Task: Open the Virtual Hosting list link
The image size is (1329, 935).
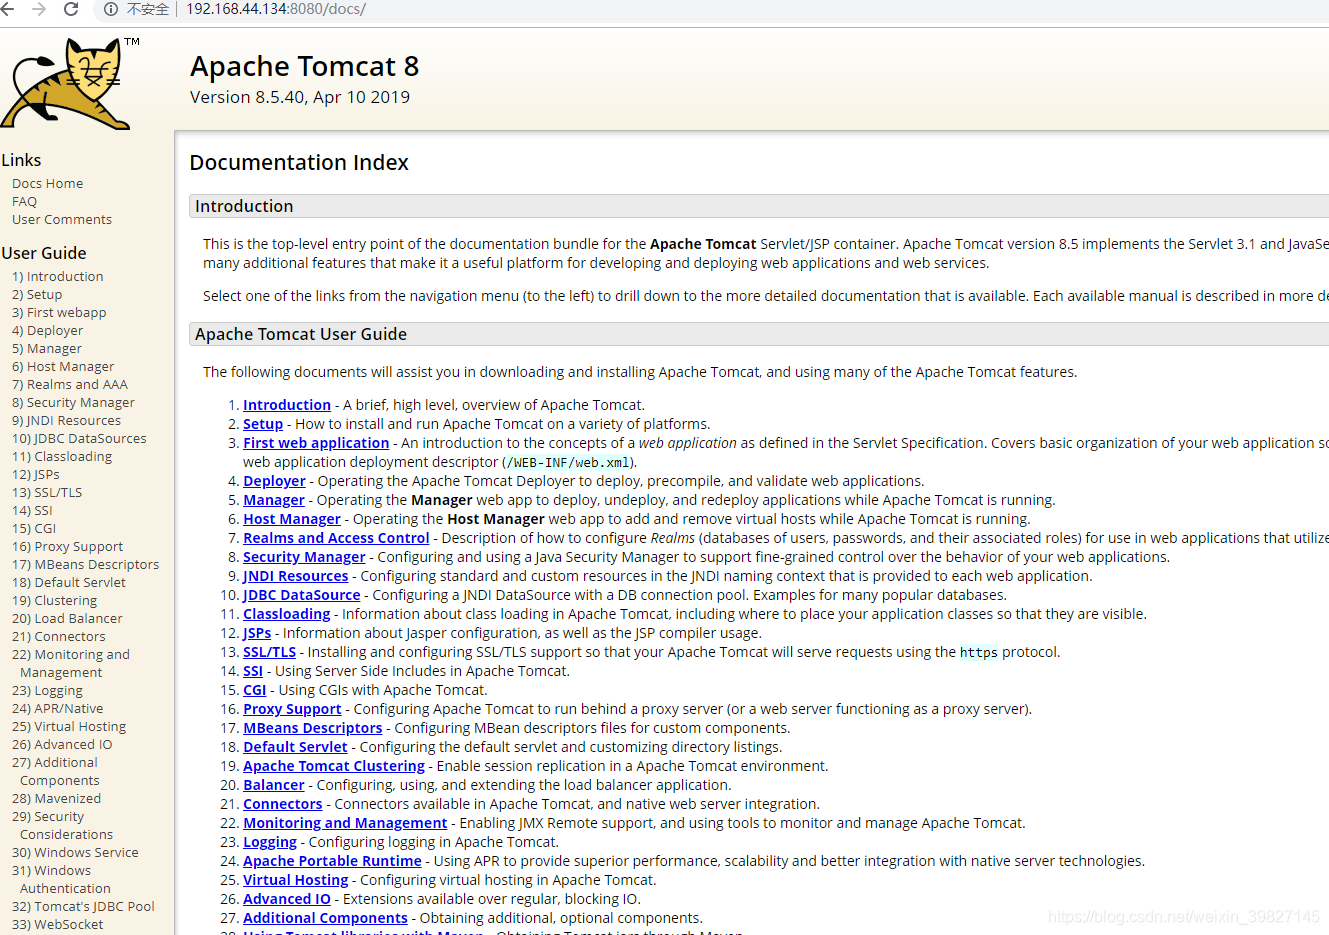Action: 296,880
